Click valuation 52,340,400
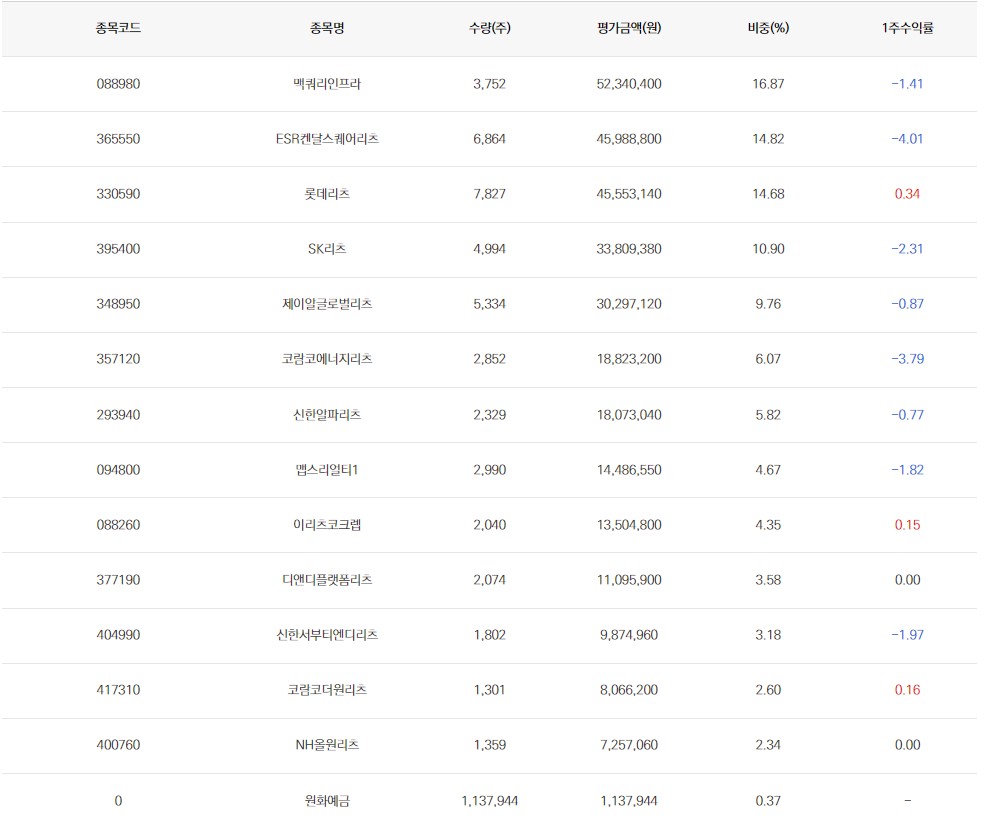The height and width of the screenshot is (828, 996). pos(629,84)
